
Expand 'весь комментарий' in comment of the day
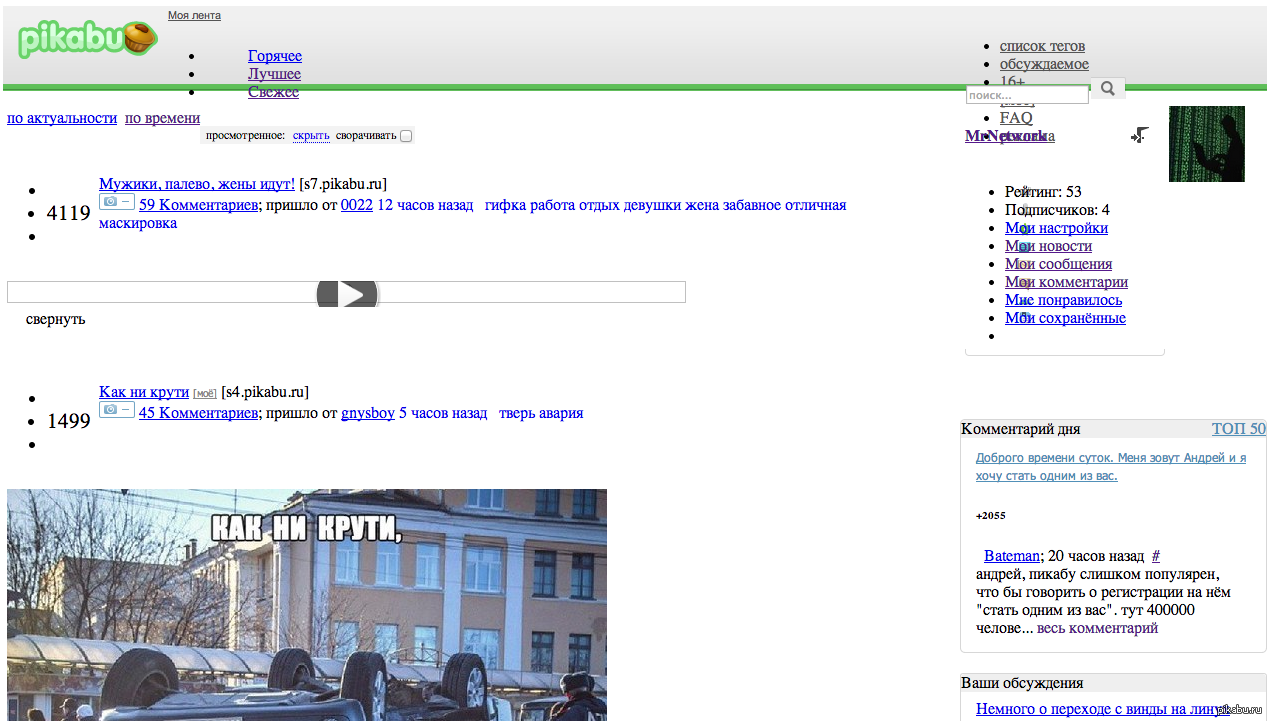pyautogui.click(x=1097, y=628)
